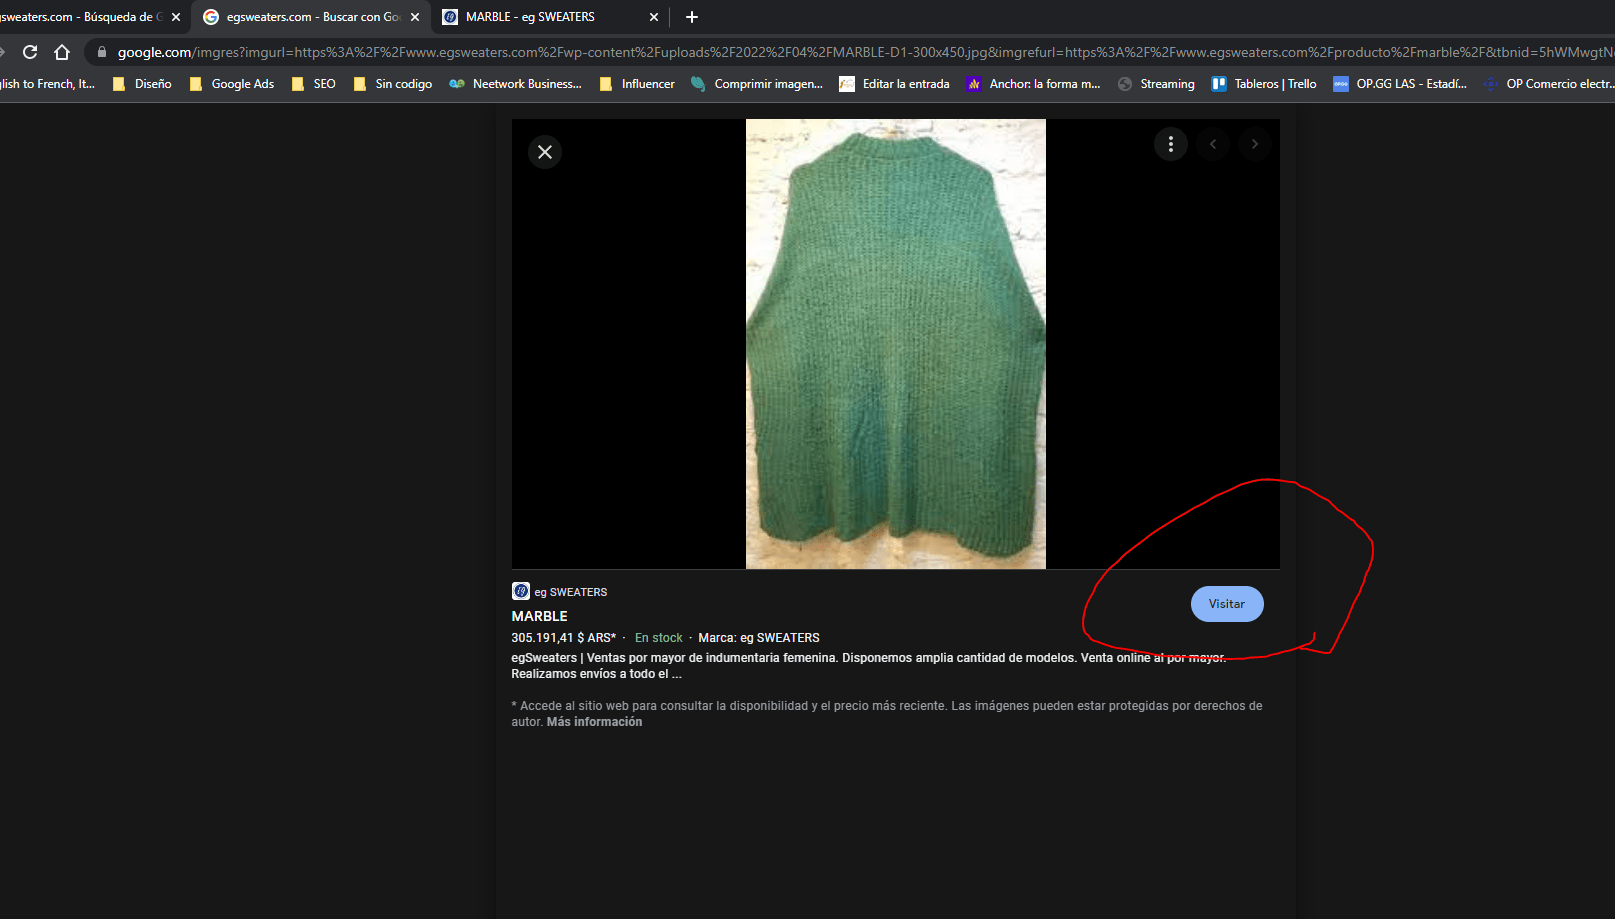Viewport: 1615px width, 919px height.
Task: Open the Google Ads bookmarks folder
Action: pyautogui.click(x=231, y=84)
